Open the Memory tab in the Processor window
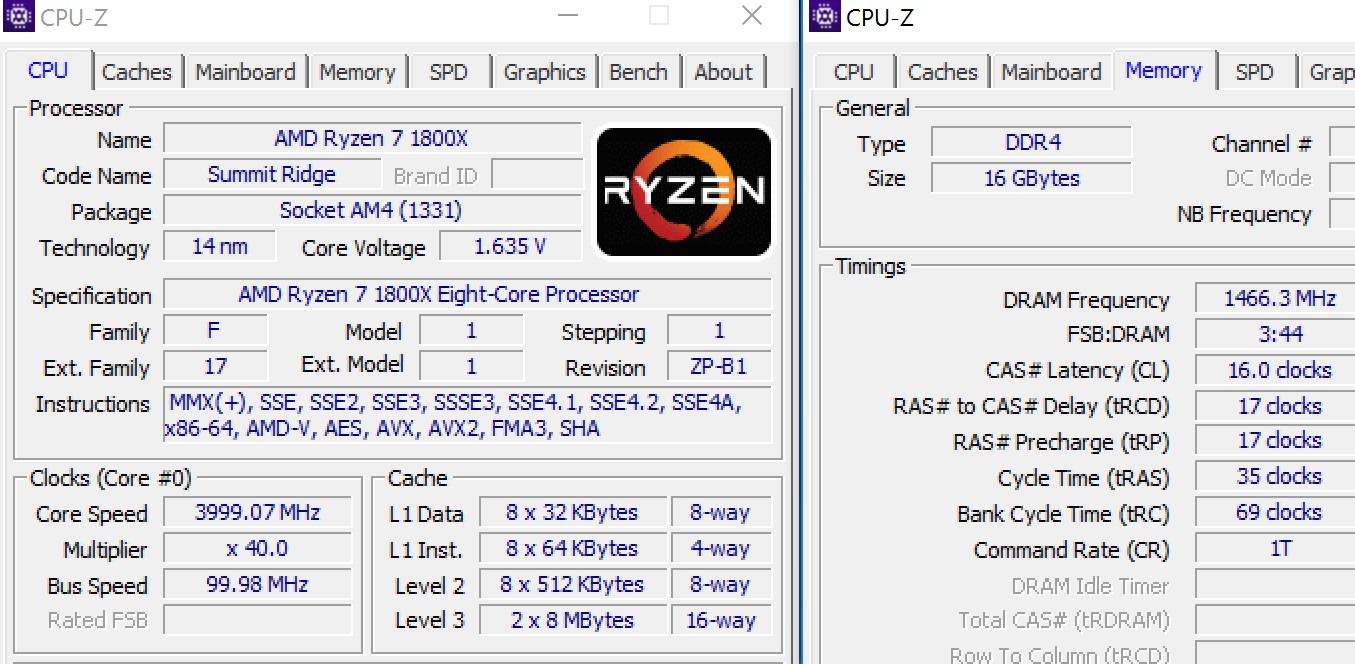The height and width of the screenshot is (664, 1355). (357, 72)
